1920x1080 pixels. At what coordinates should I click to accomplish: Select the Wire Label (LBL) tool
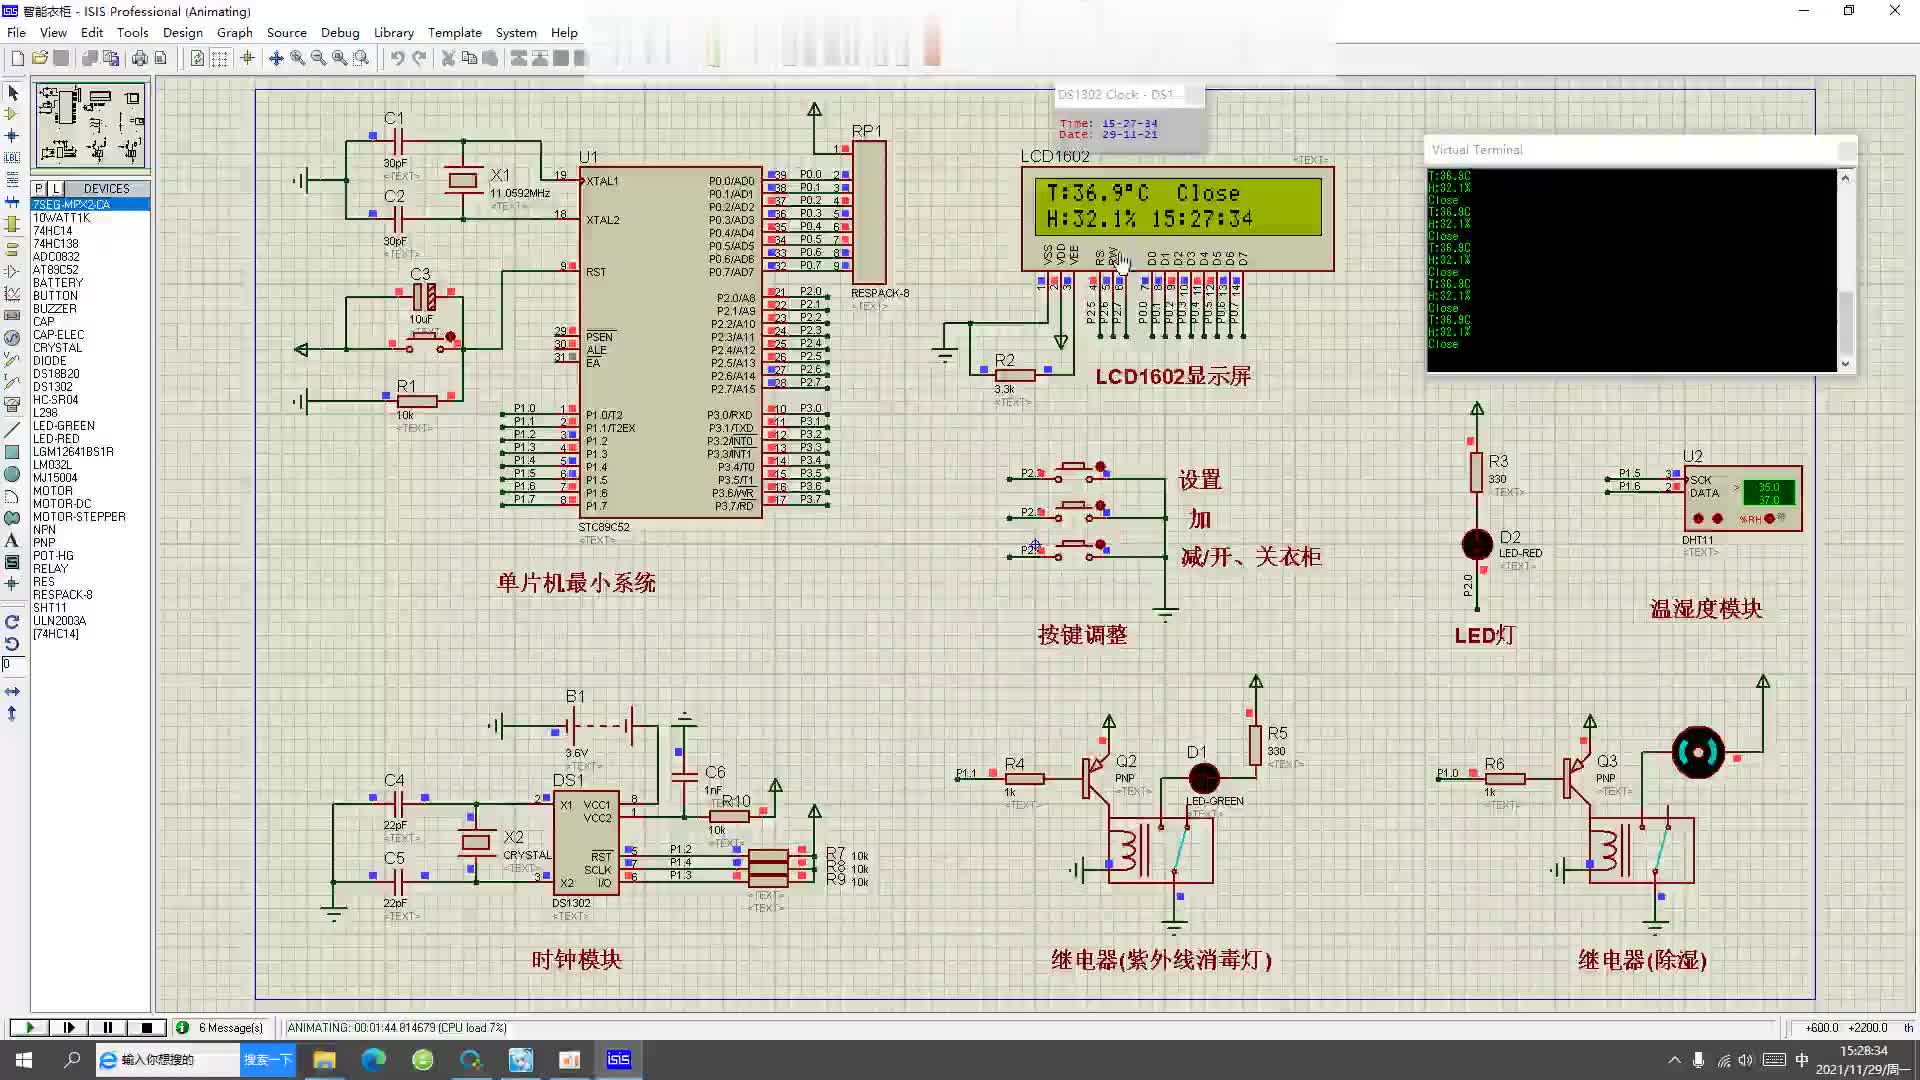pos(13,158)
